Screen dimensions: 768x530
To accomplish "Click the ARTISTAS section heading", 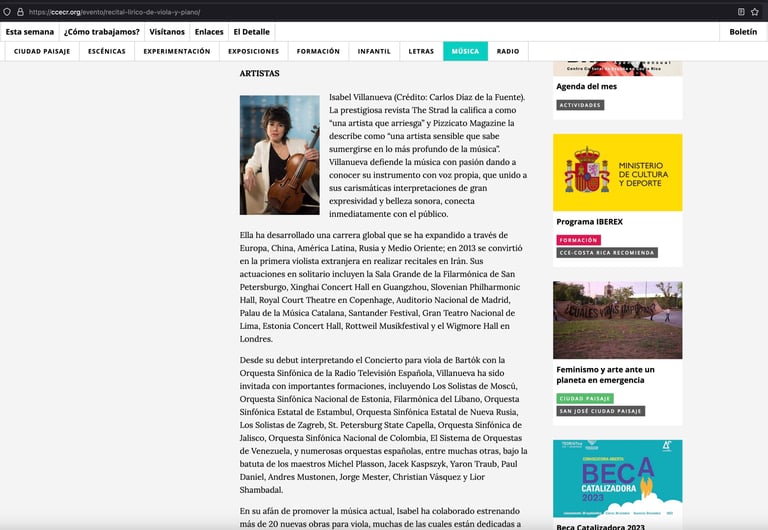I will [x=260, y=73].
